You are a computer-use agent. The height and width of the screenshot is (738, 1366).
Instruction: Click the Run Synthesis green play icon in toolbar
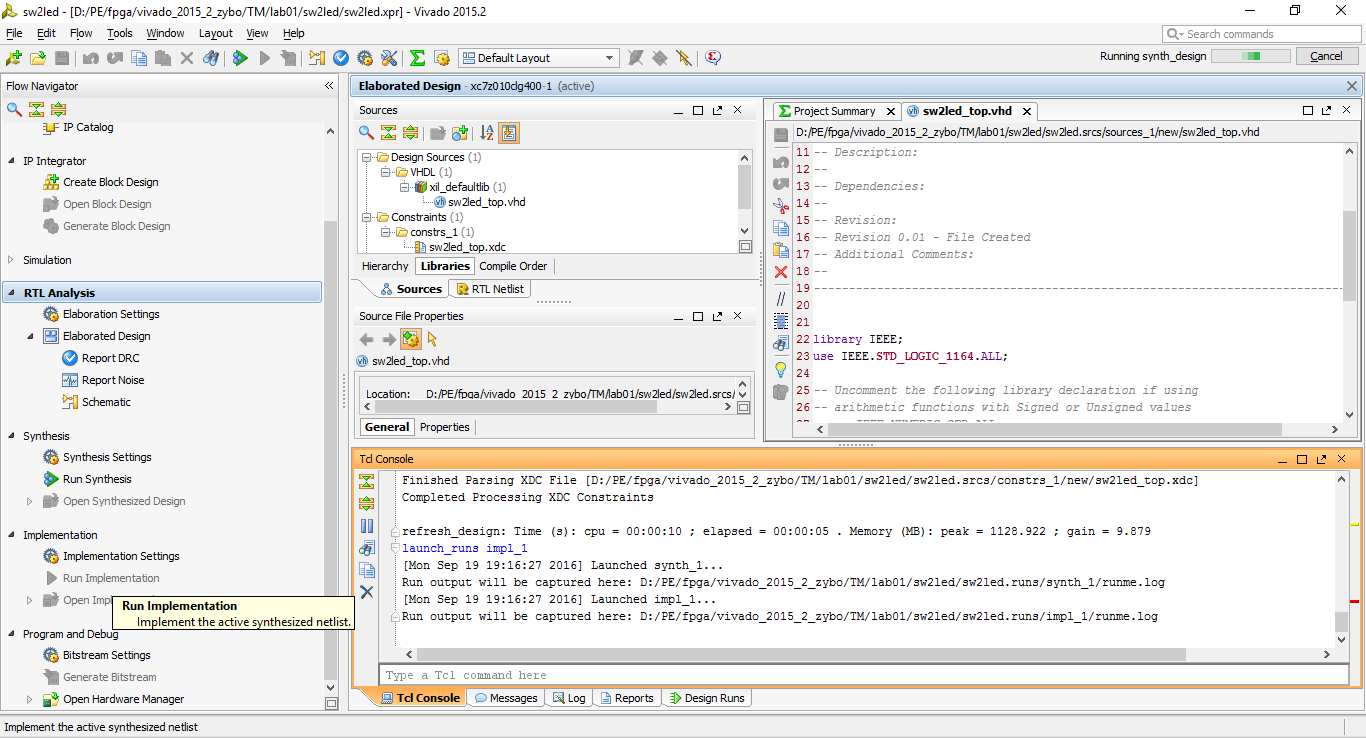pos(240,58)
